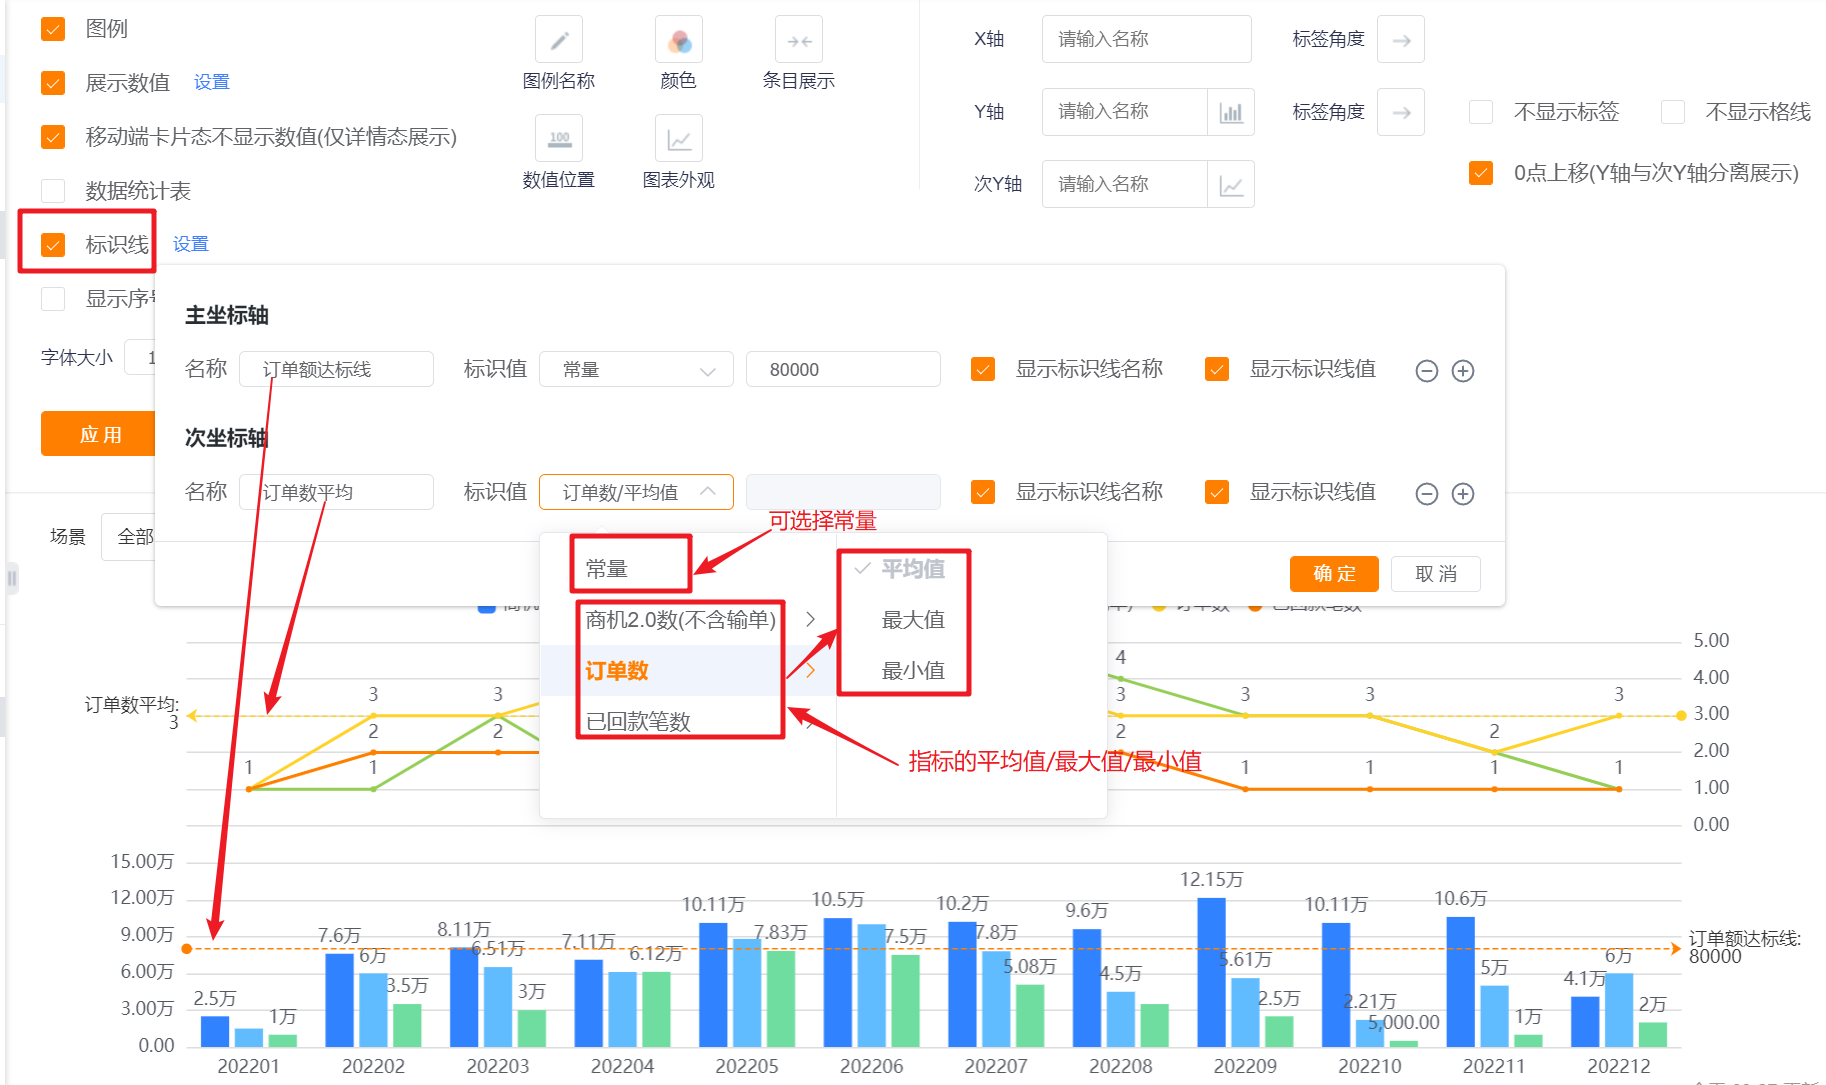This screenshot has height=1085, width=1826.
Task: Toggle the 图例 checkbox
Action: (53, 29)
